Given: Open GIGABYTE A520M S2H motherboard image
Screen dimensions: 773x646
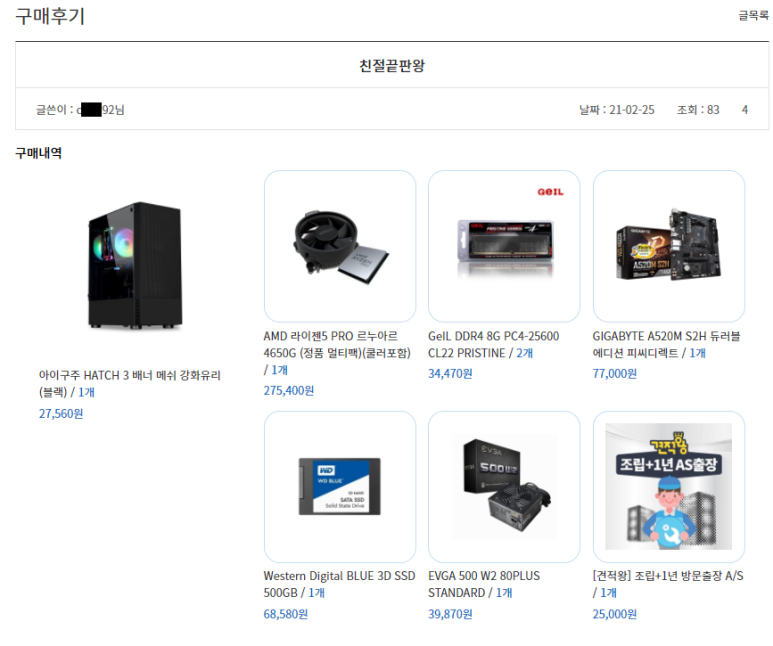Looking at the screenshot, I should coord(668,246).
